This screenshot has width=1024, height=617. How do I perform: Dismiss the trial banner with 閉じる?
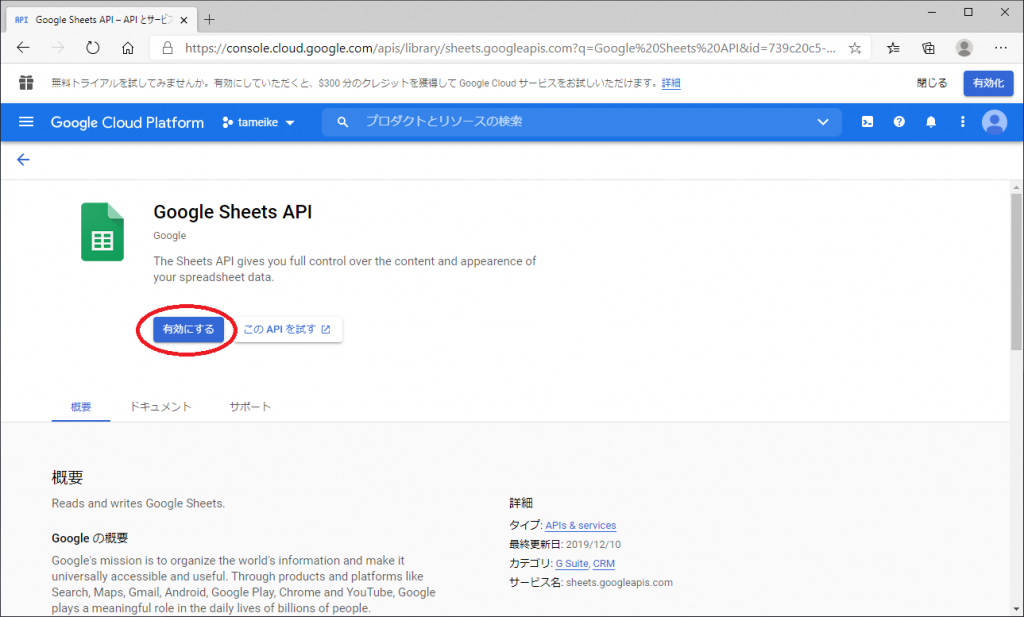(x=930, y=83)
